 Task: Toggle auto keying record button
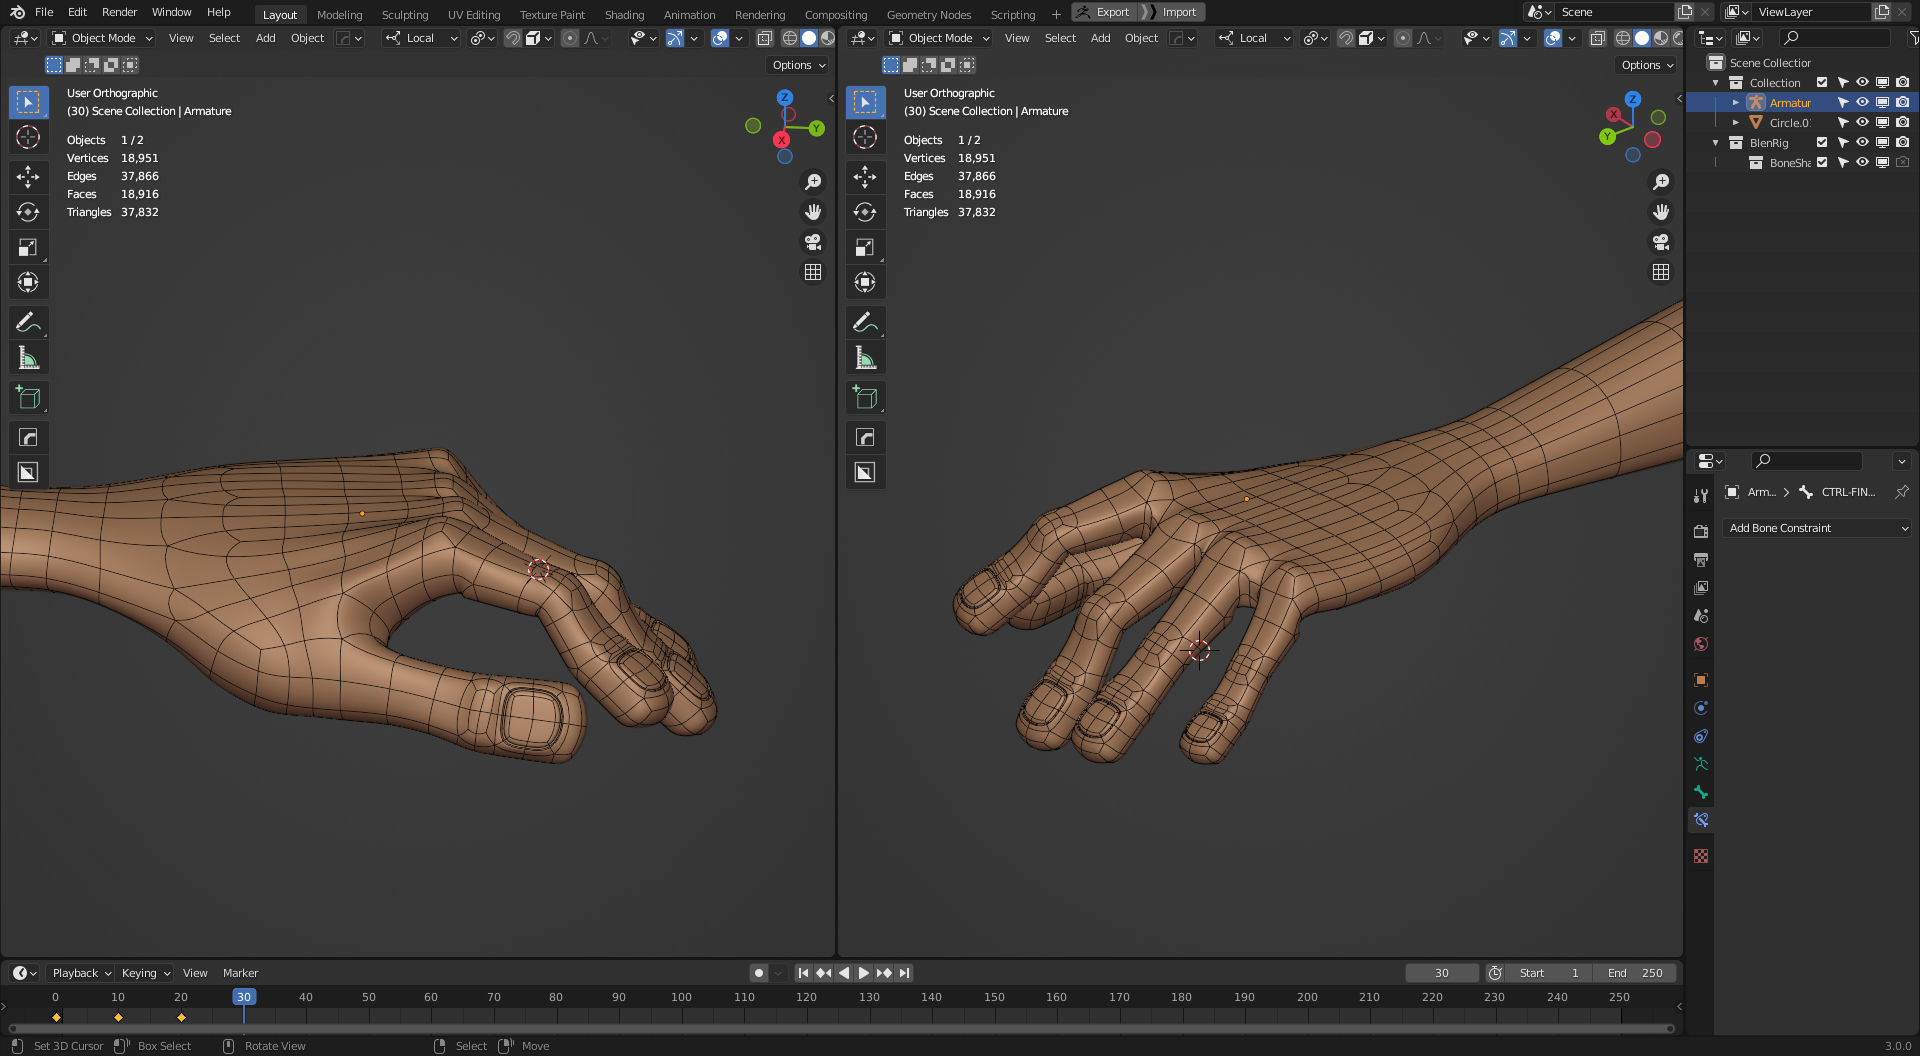point(759,973)
